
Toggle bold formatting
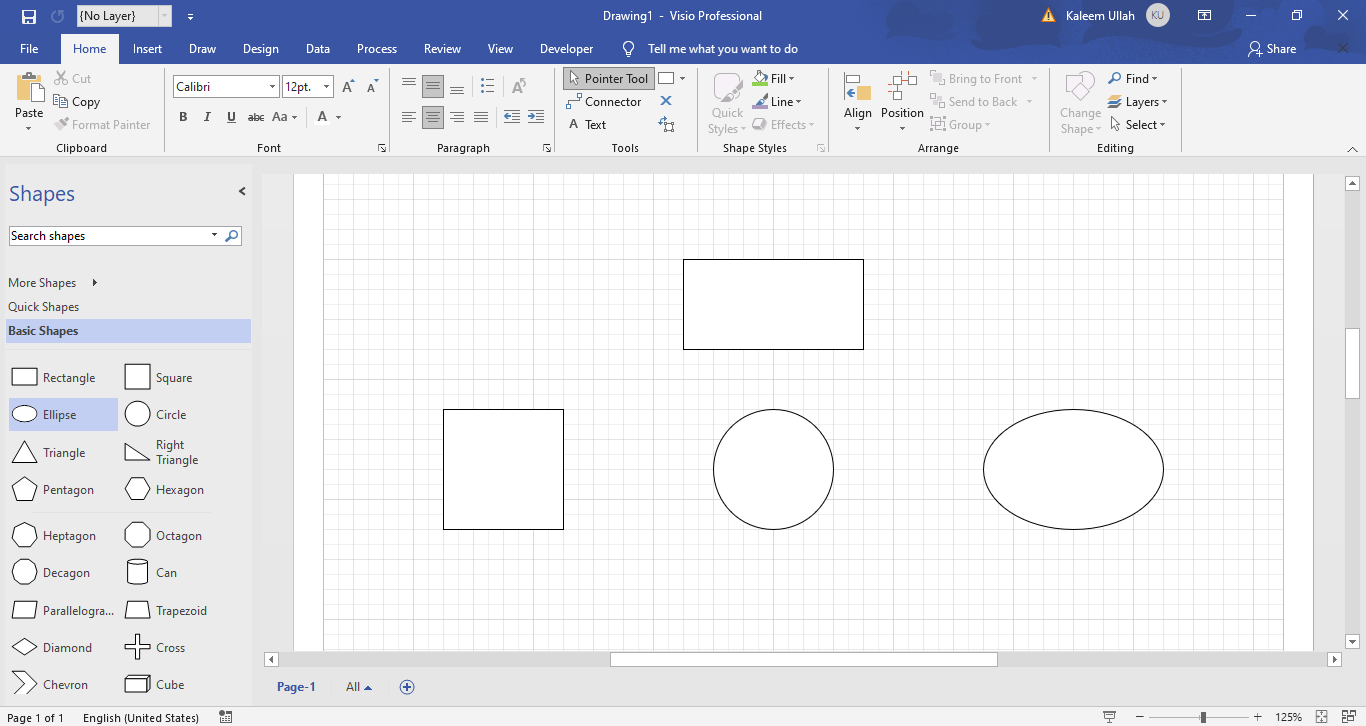click(x=183, y=117)
